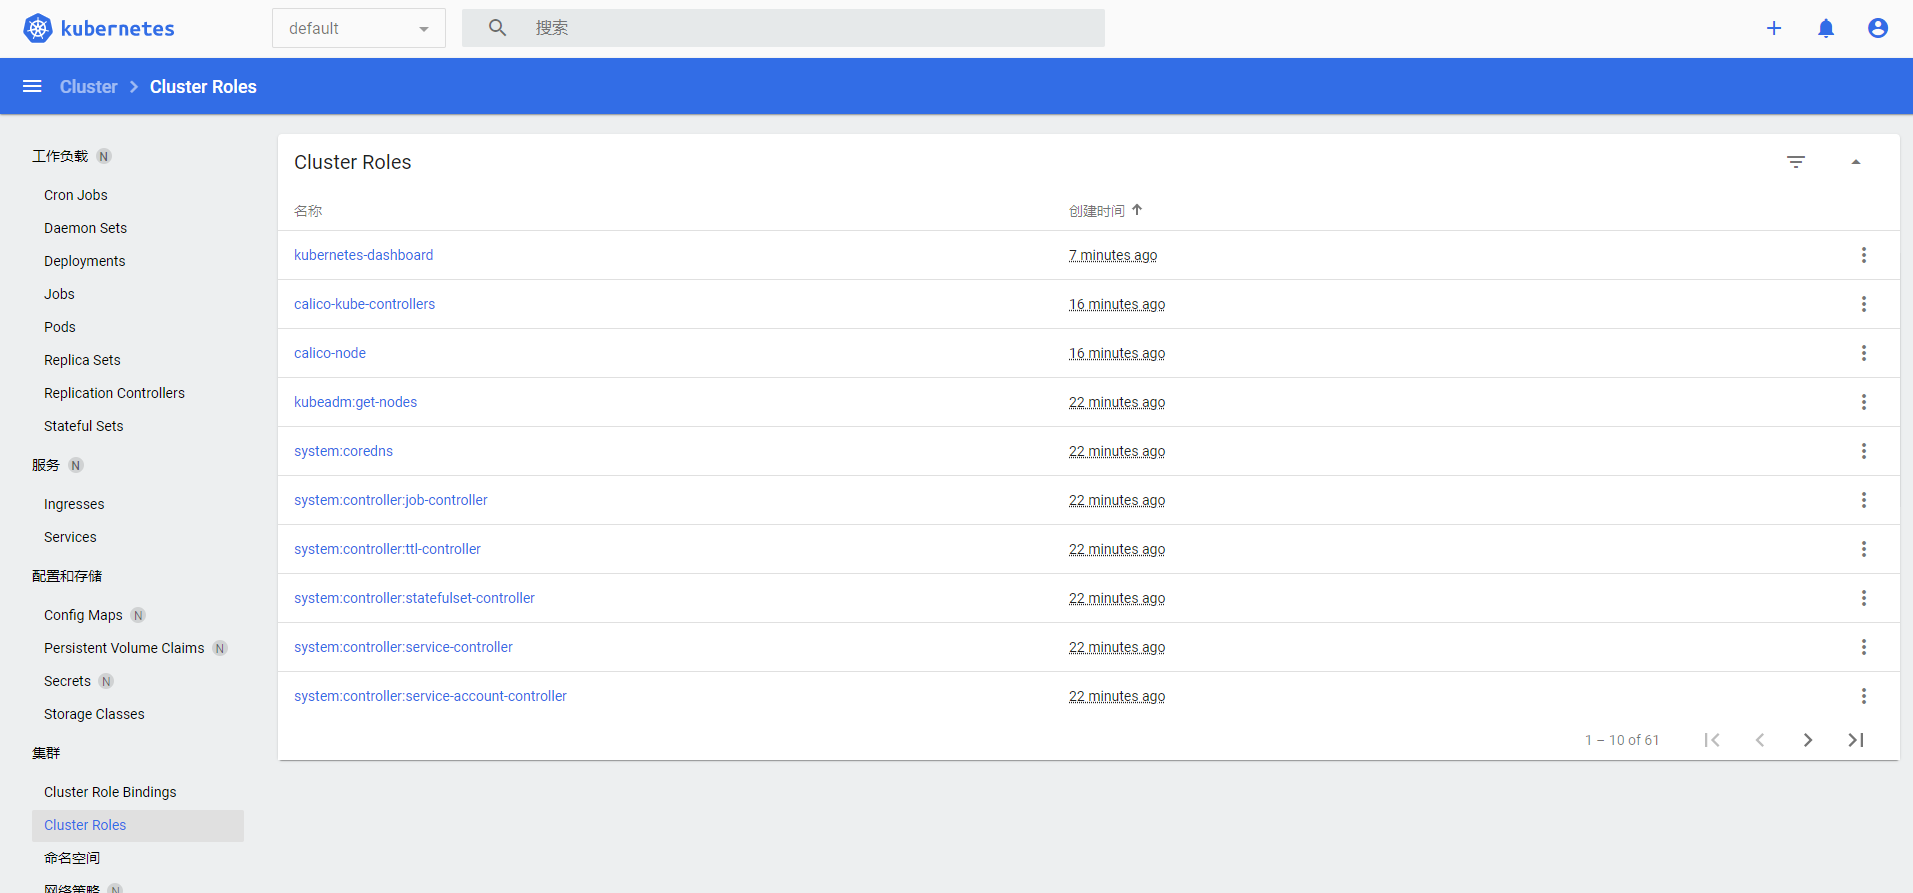The width and height of the screenshot is (1913, 893).
Task: Open 命名空间 in sidebar
Action: [x=72, y=858]
